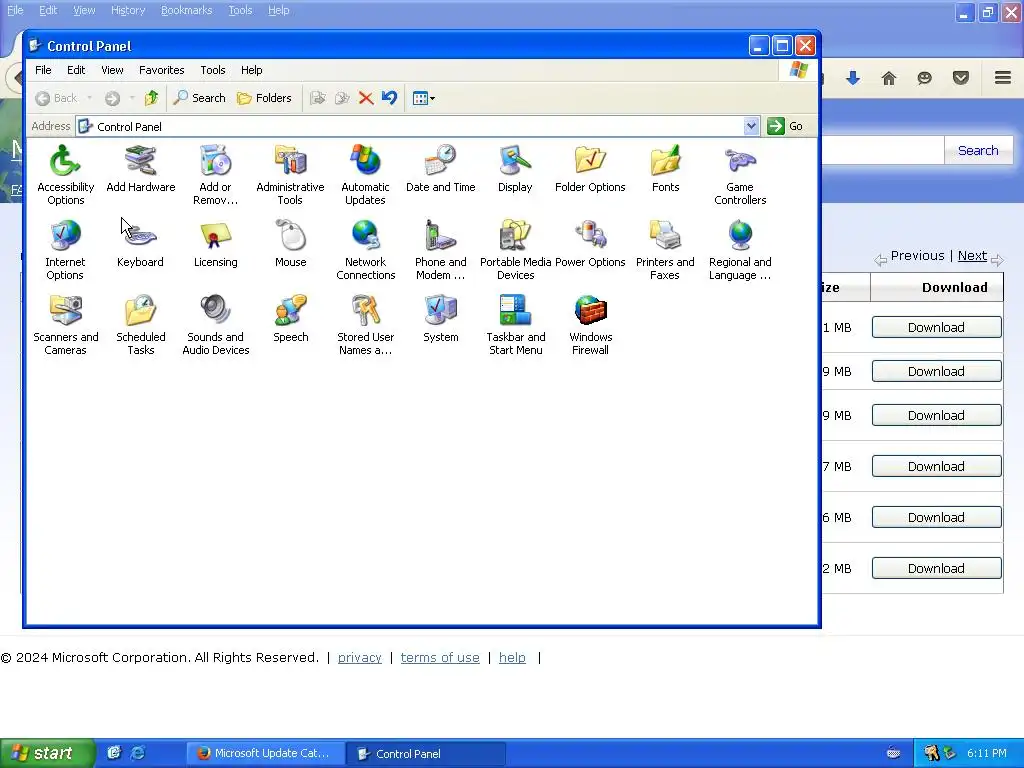This screenshot has height=768, width=1024.
Task: Follow the Next page link
Action: coord(972,255)
